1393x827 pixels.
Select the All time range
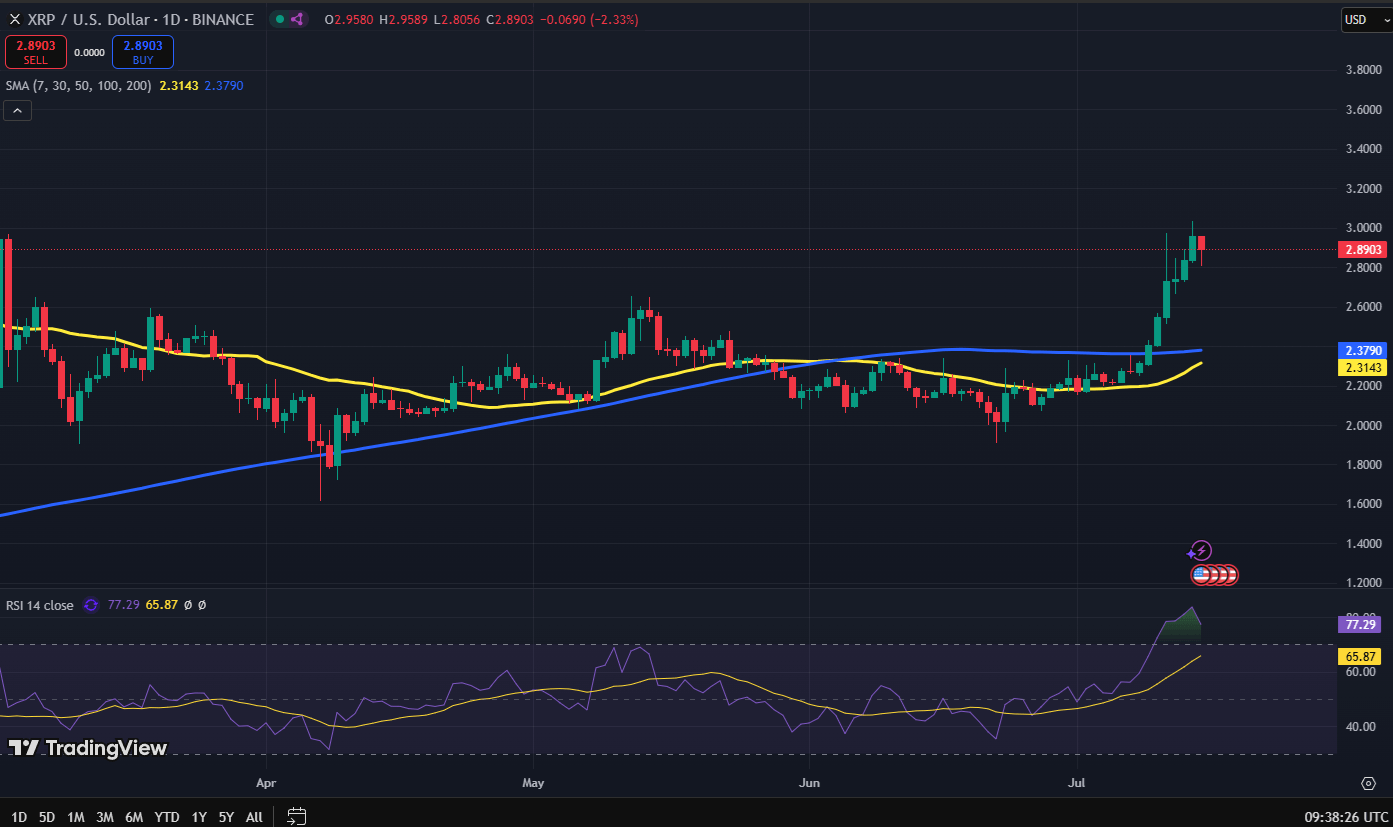(254, 817)
